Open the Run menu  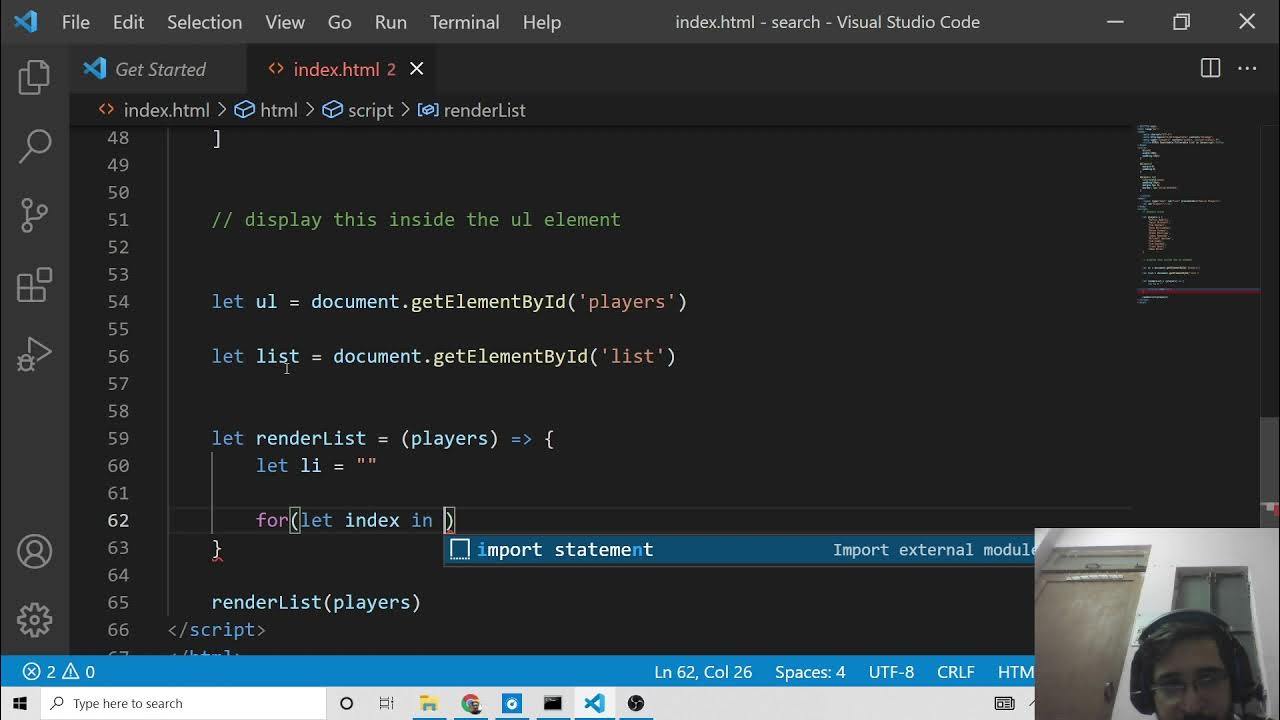pos(390,22)
